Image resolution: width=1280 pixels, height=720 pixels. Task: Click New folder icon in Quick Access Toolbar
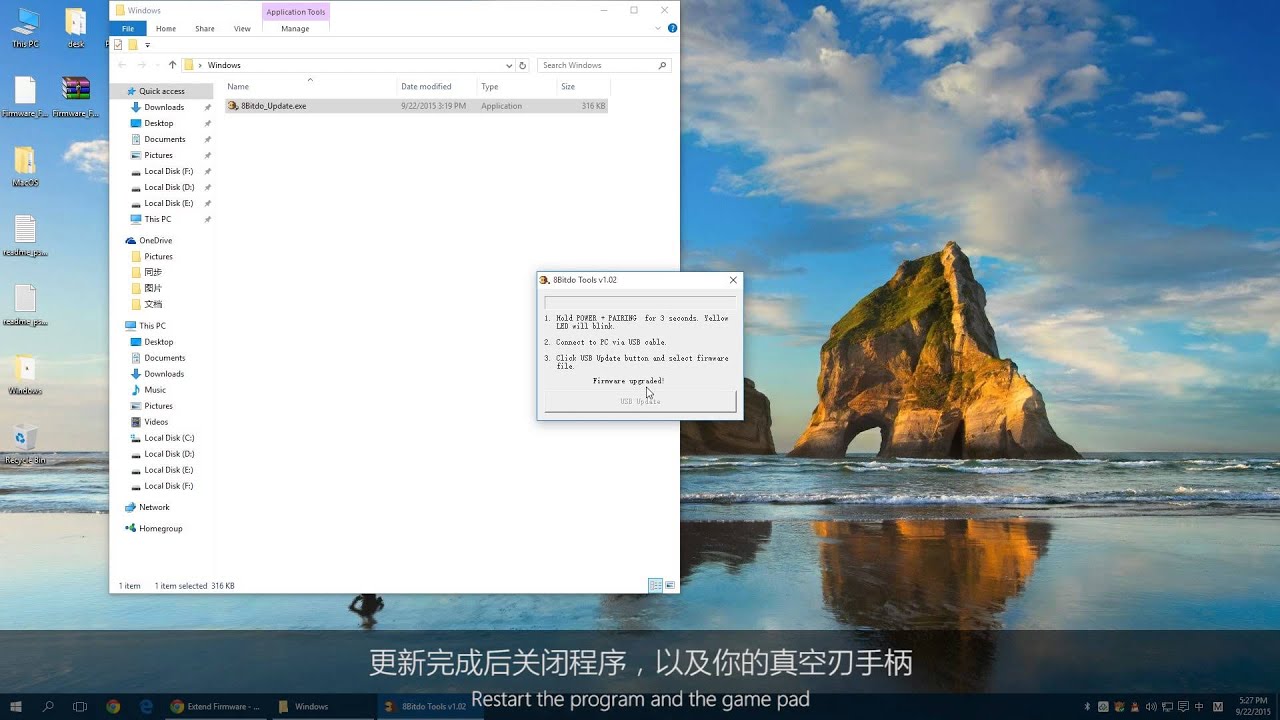click(133, 45)
